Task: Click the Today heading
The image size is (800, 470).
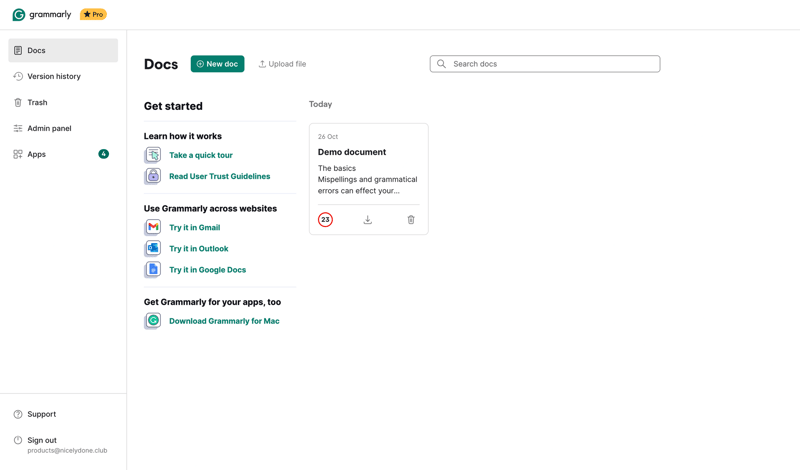Action: point(320,104)
